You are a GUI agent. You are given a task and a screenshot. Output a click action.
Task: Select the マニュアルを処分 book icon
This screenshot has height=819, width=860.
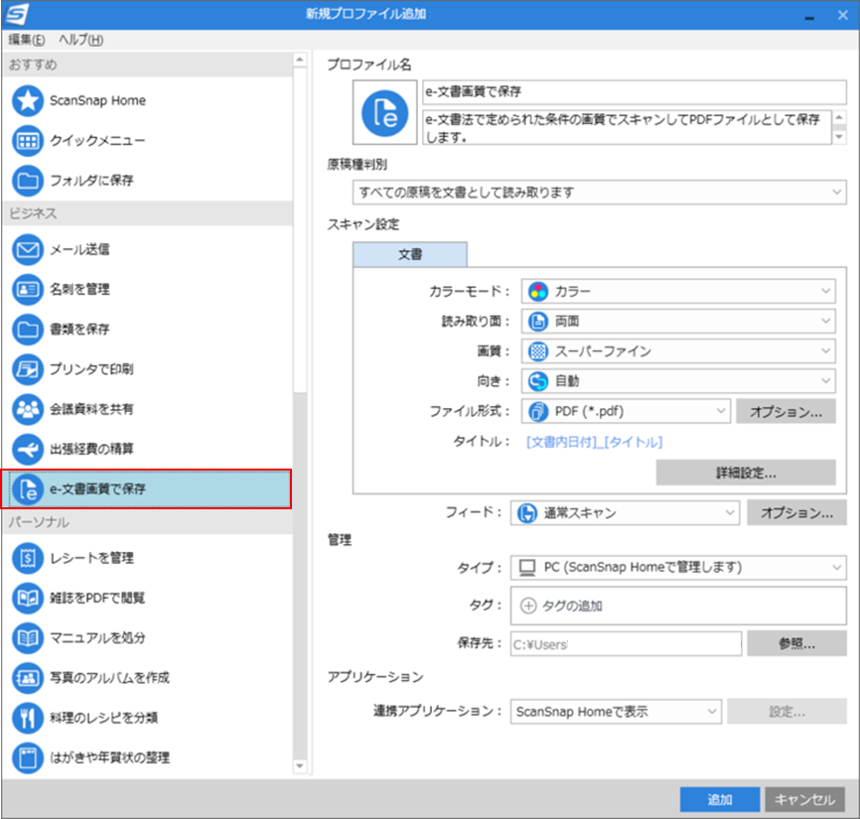pyautogui.click(x=27, y=638)
